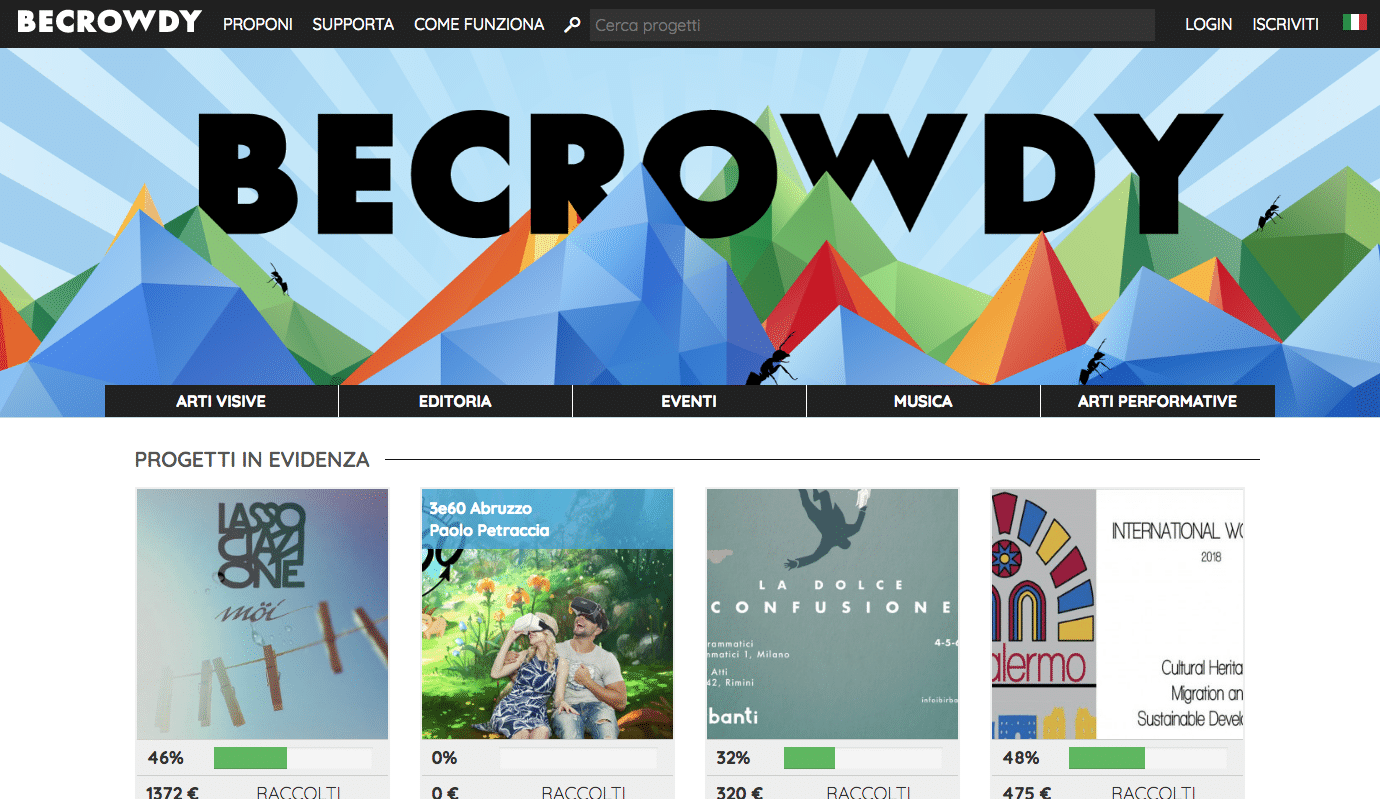Open the Italian flag language selector
1380x799 pixels.
point(1355,22)
